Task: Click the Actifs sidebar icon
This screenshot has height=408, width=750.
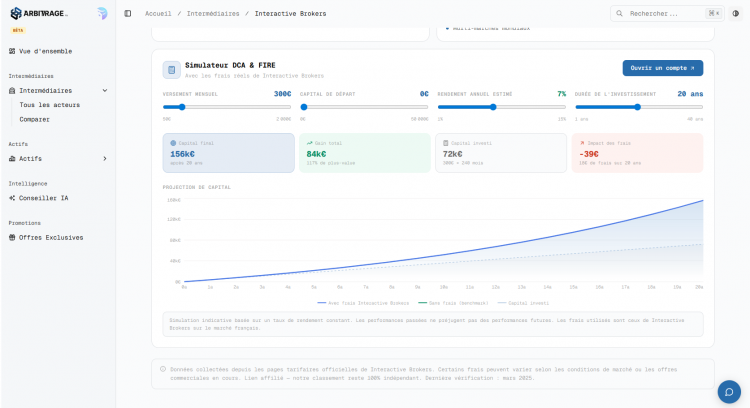Action: 12,158
